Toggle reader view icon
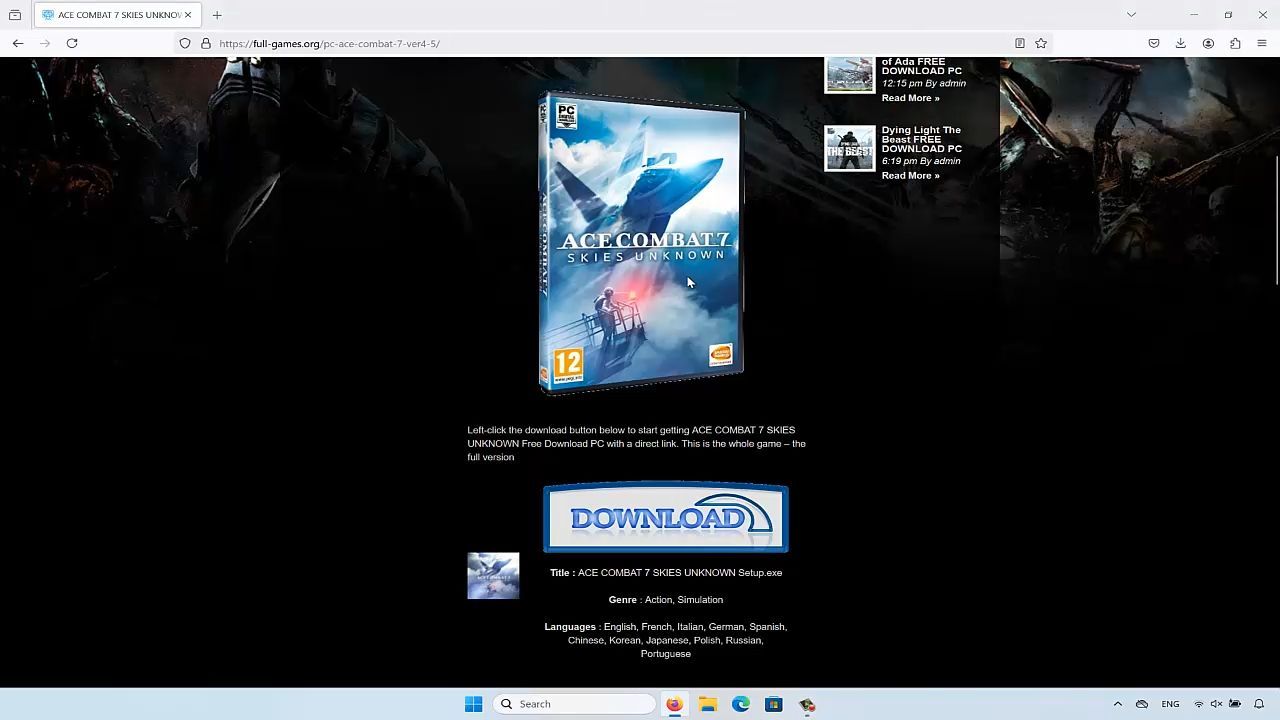Viewport: 1280px width, 720px height. point(1019,43)
